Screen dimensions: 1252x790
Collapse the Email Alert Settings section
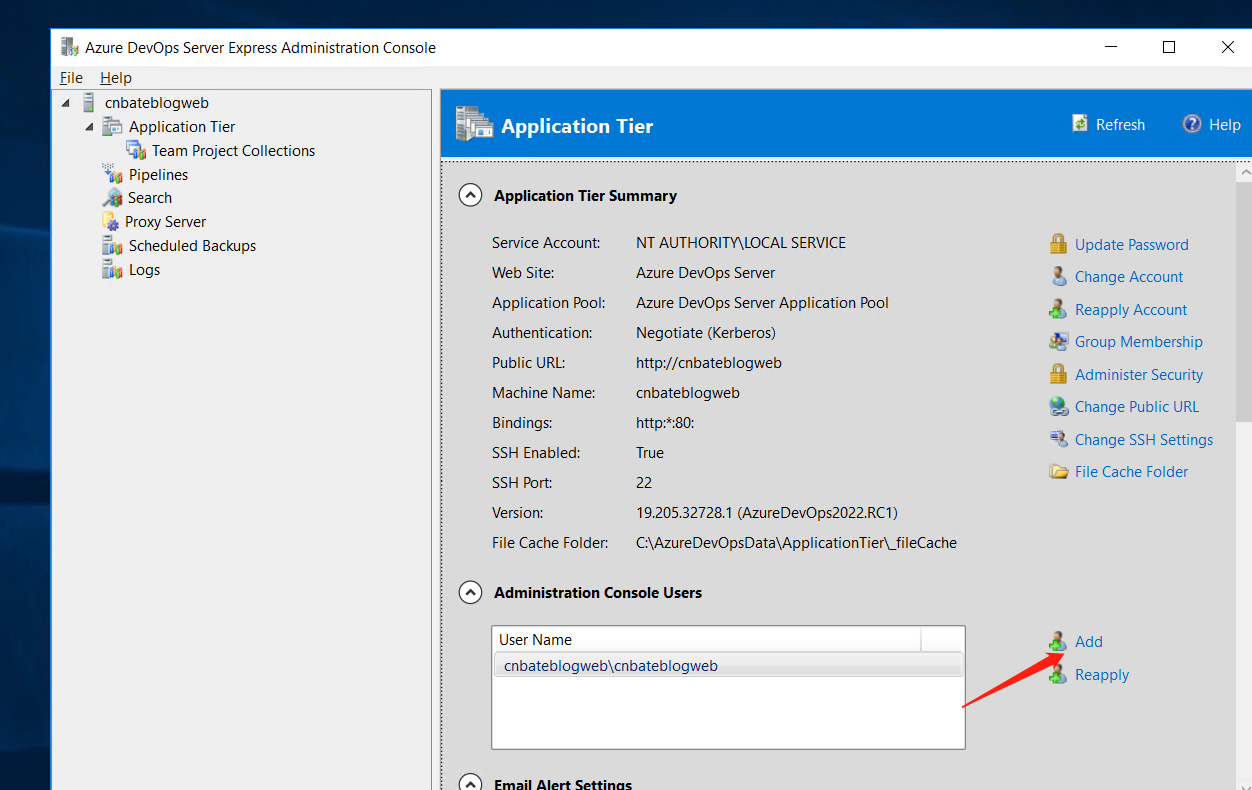click(470, 783)
